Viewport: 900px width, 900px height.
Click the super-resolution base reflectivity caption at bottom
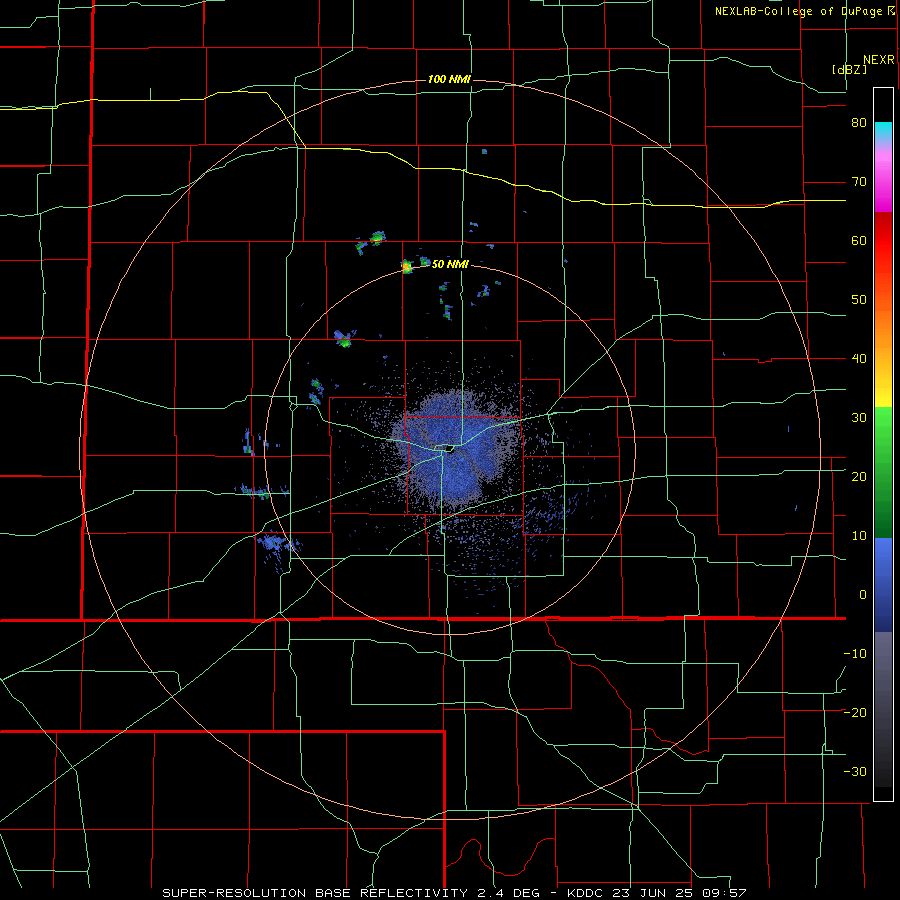pos(454,893)
